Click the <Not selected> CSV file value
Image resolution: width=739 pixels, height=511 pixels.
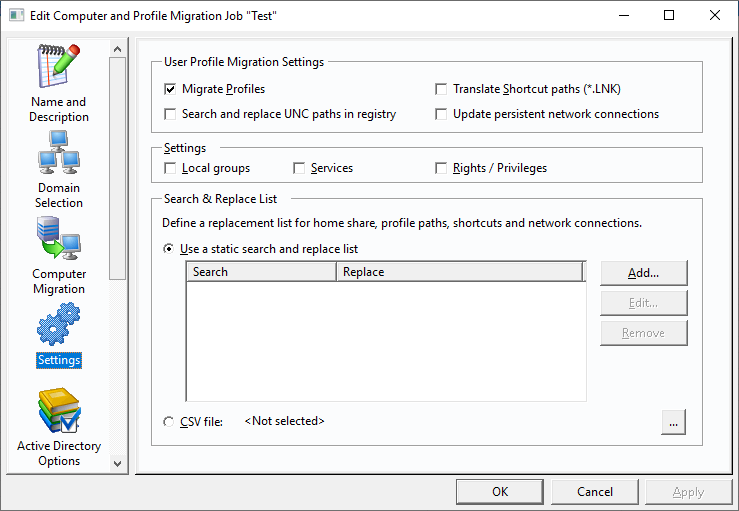(285, 421)
